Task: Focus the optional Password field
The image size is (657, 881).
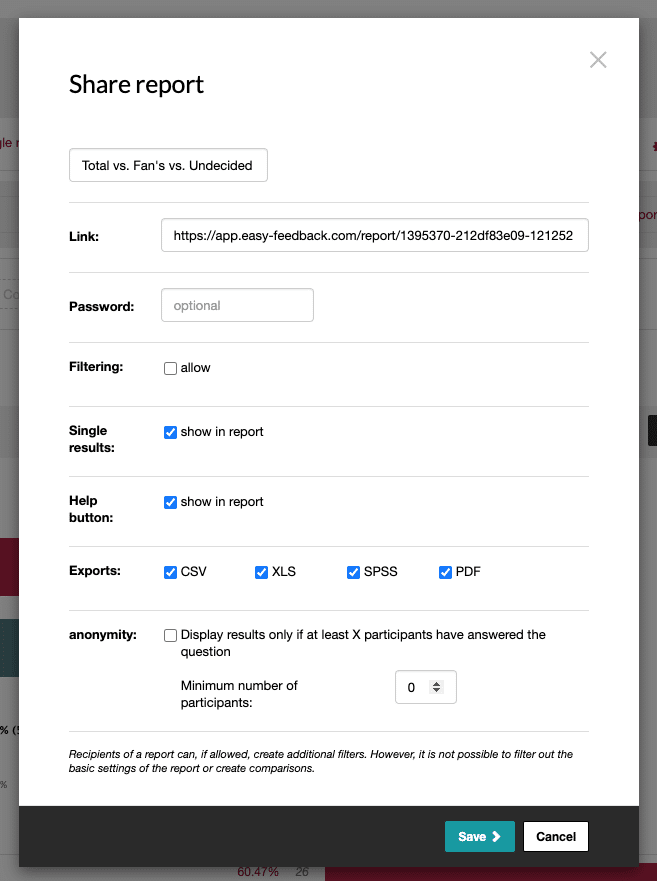Action: 237,305
